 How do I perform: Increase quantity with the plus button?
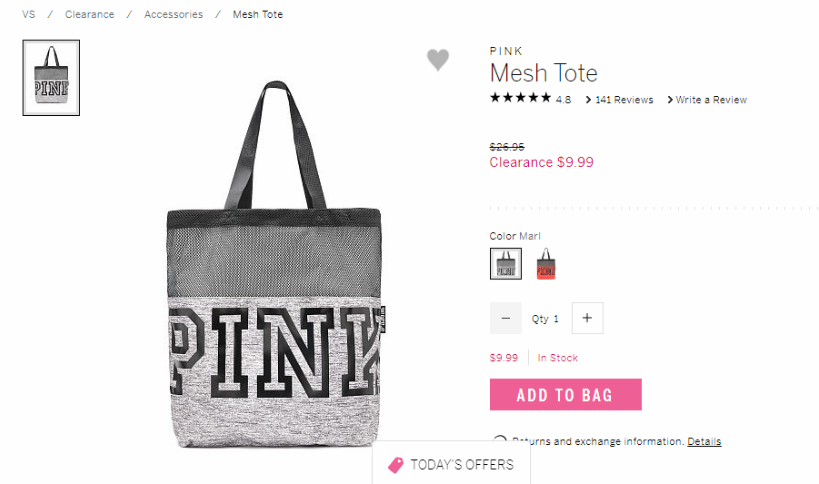click(588, 318)
